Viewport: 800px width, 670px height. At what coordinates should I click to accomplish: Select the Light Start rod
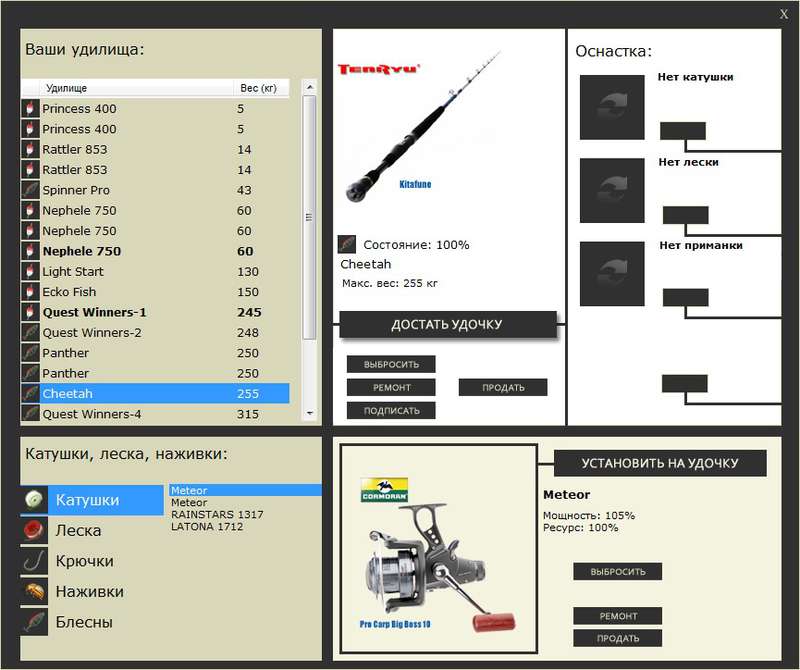tap(155, 271)
